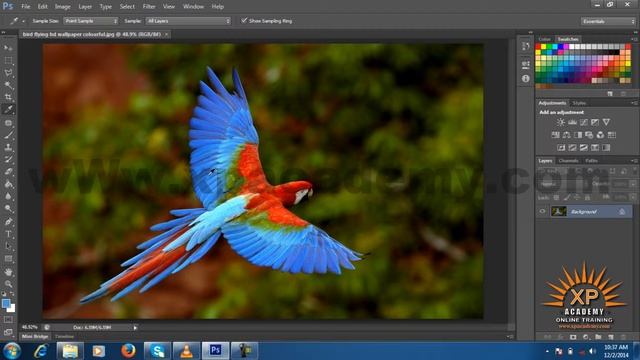Select the Path Selection tool
The height and width of the screenshot is (360, 640).
(8, 246)
